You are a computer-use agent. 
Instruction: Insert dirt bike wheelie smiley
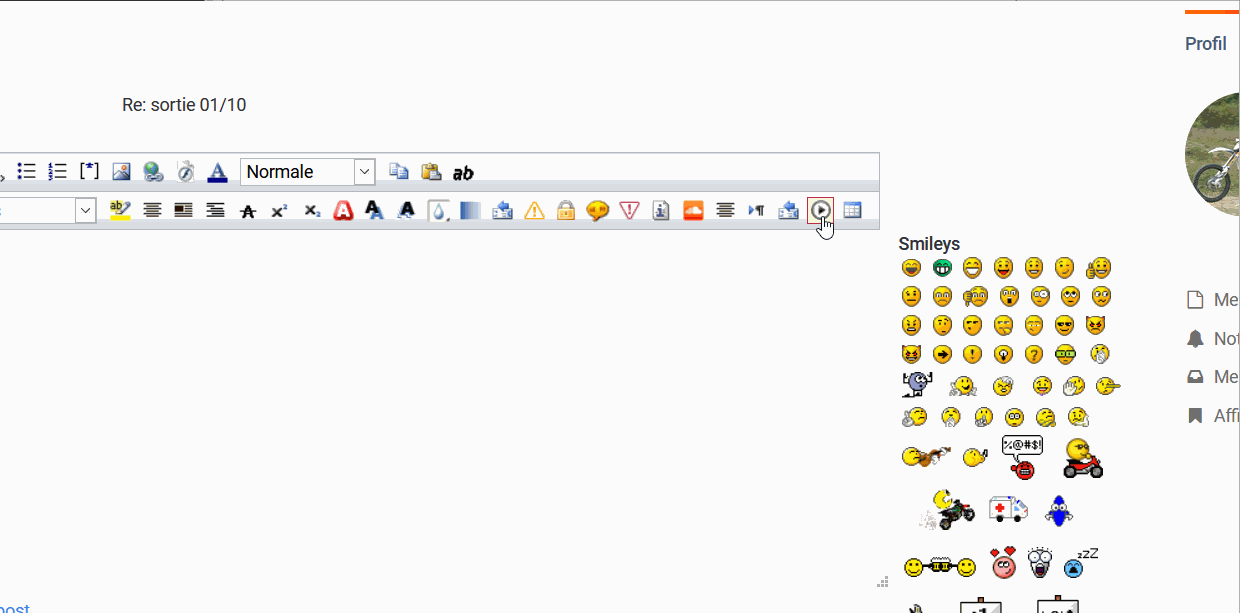tap(947, 509)
